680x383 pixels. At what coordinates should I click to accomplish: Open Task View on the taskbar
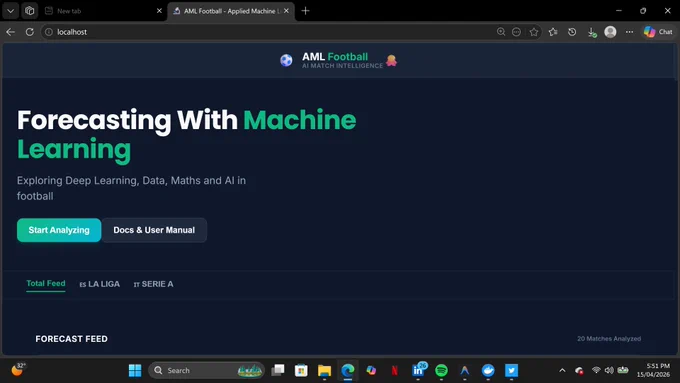point(278,370)
